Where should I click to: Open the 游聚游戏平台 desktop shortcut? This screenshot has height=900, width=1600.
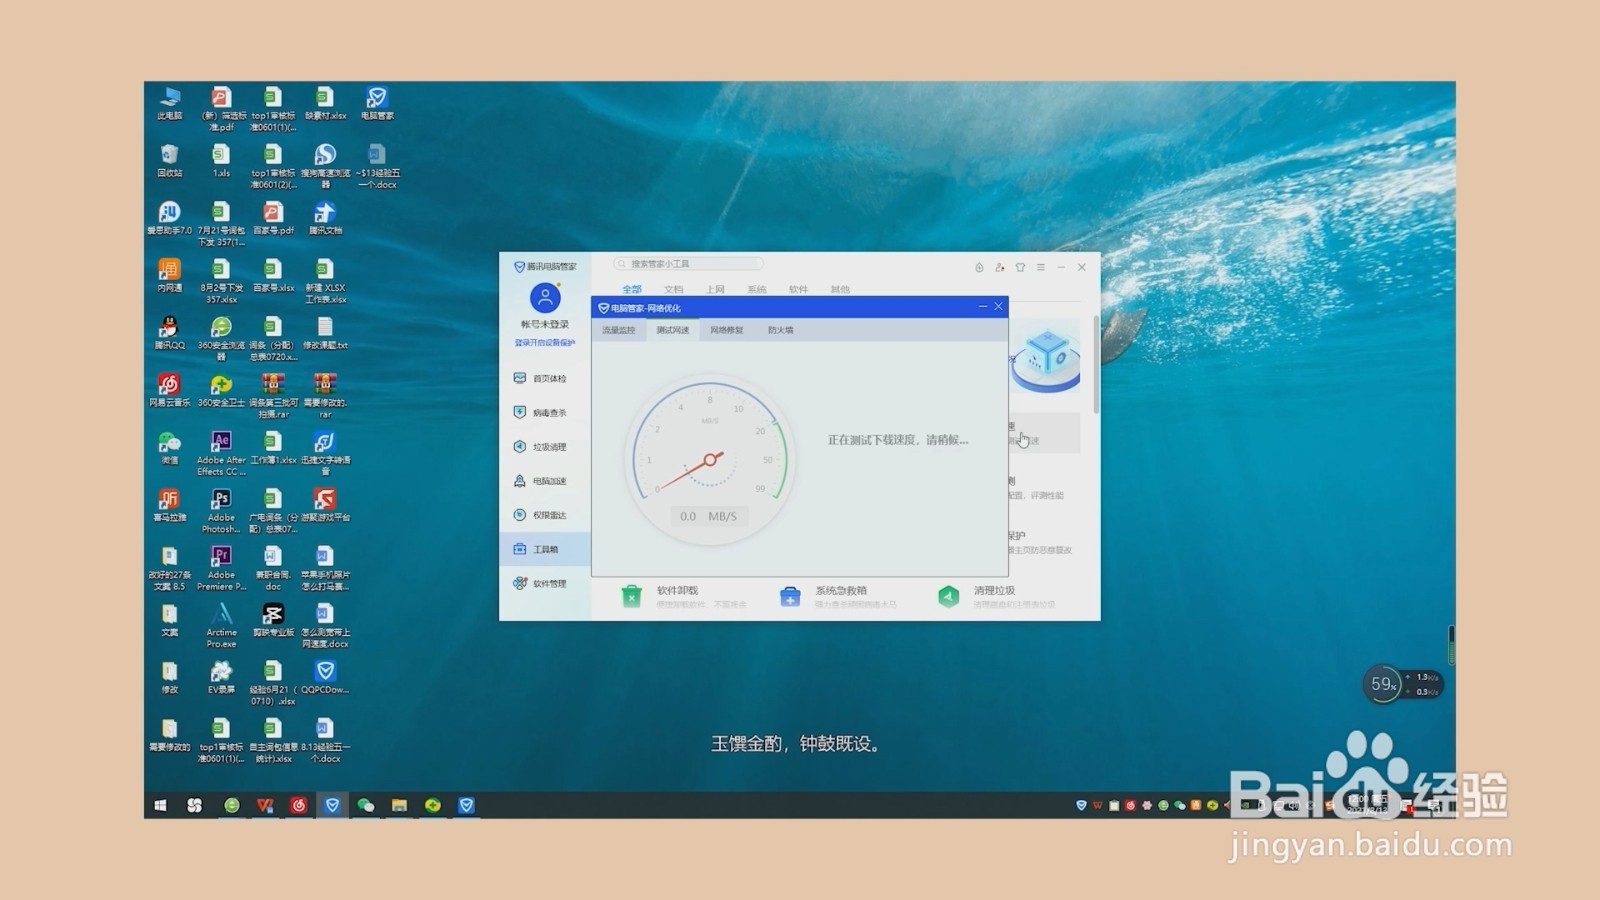click(x=325, y=505)
